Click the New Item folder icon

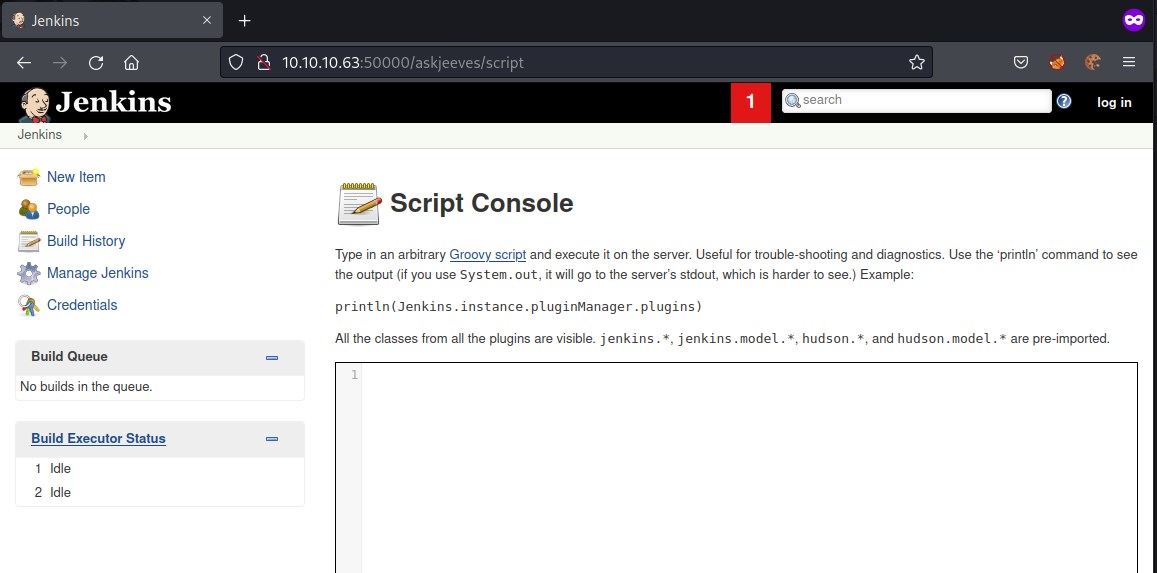coord(28,177)
